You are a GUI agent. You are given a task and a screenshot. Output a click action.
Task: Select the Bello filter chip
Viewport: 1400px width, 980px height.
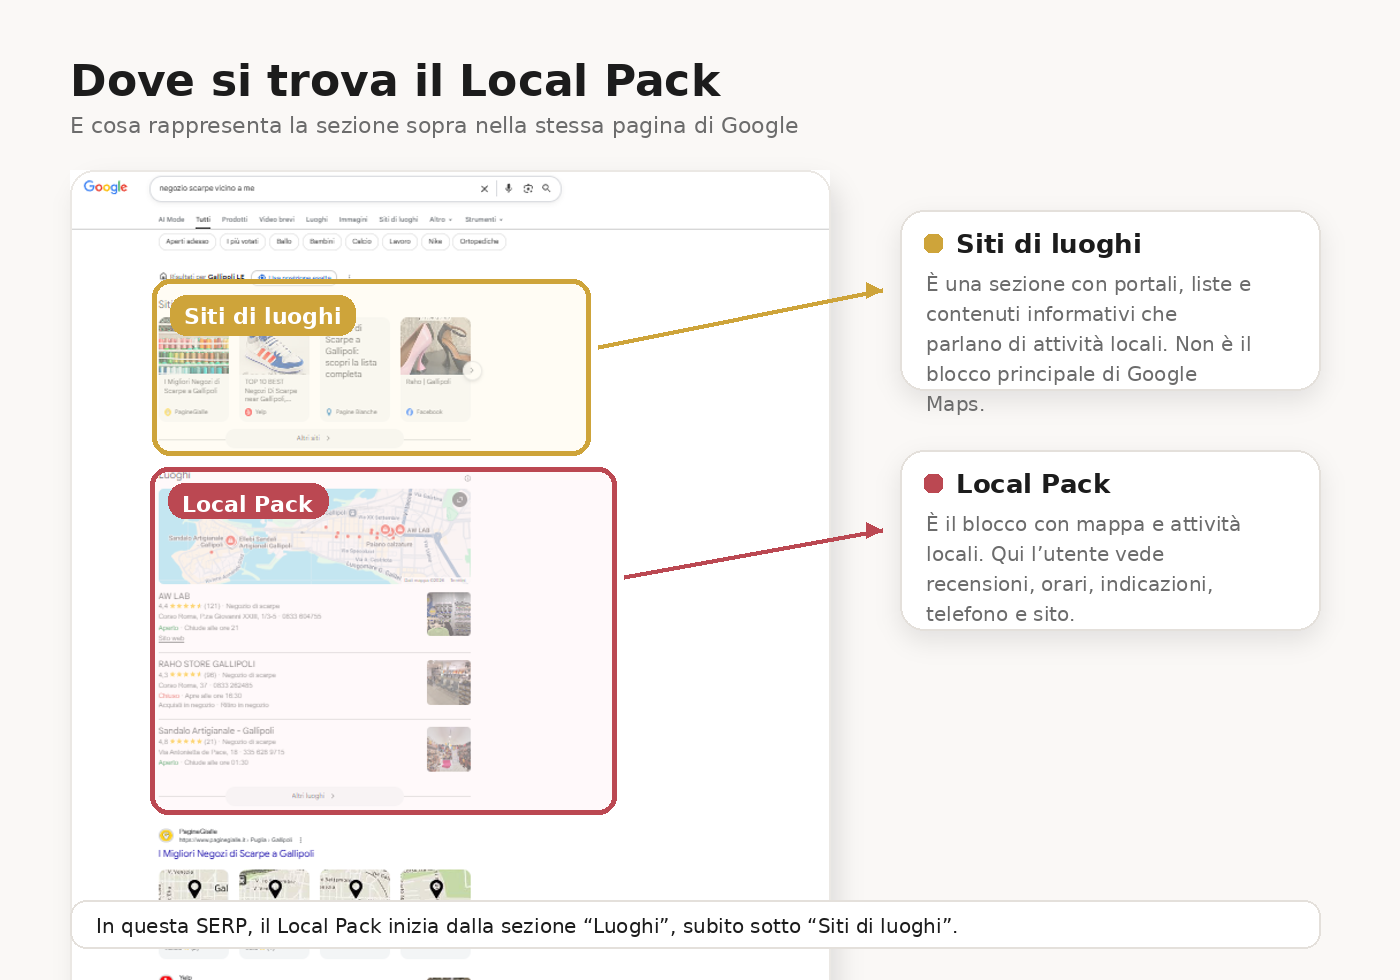[284, 241]
